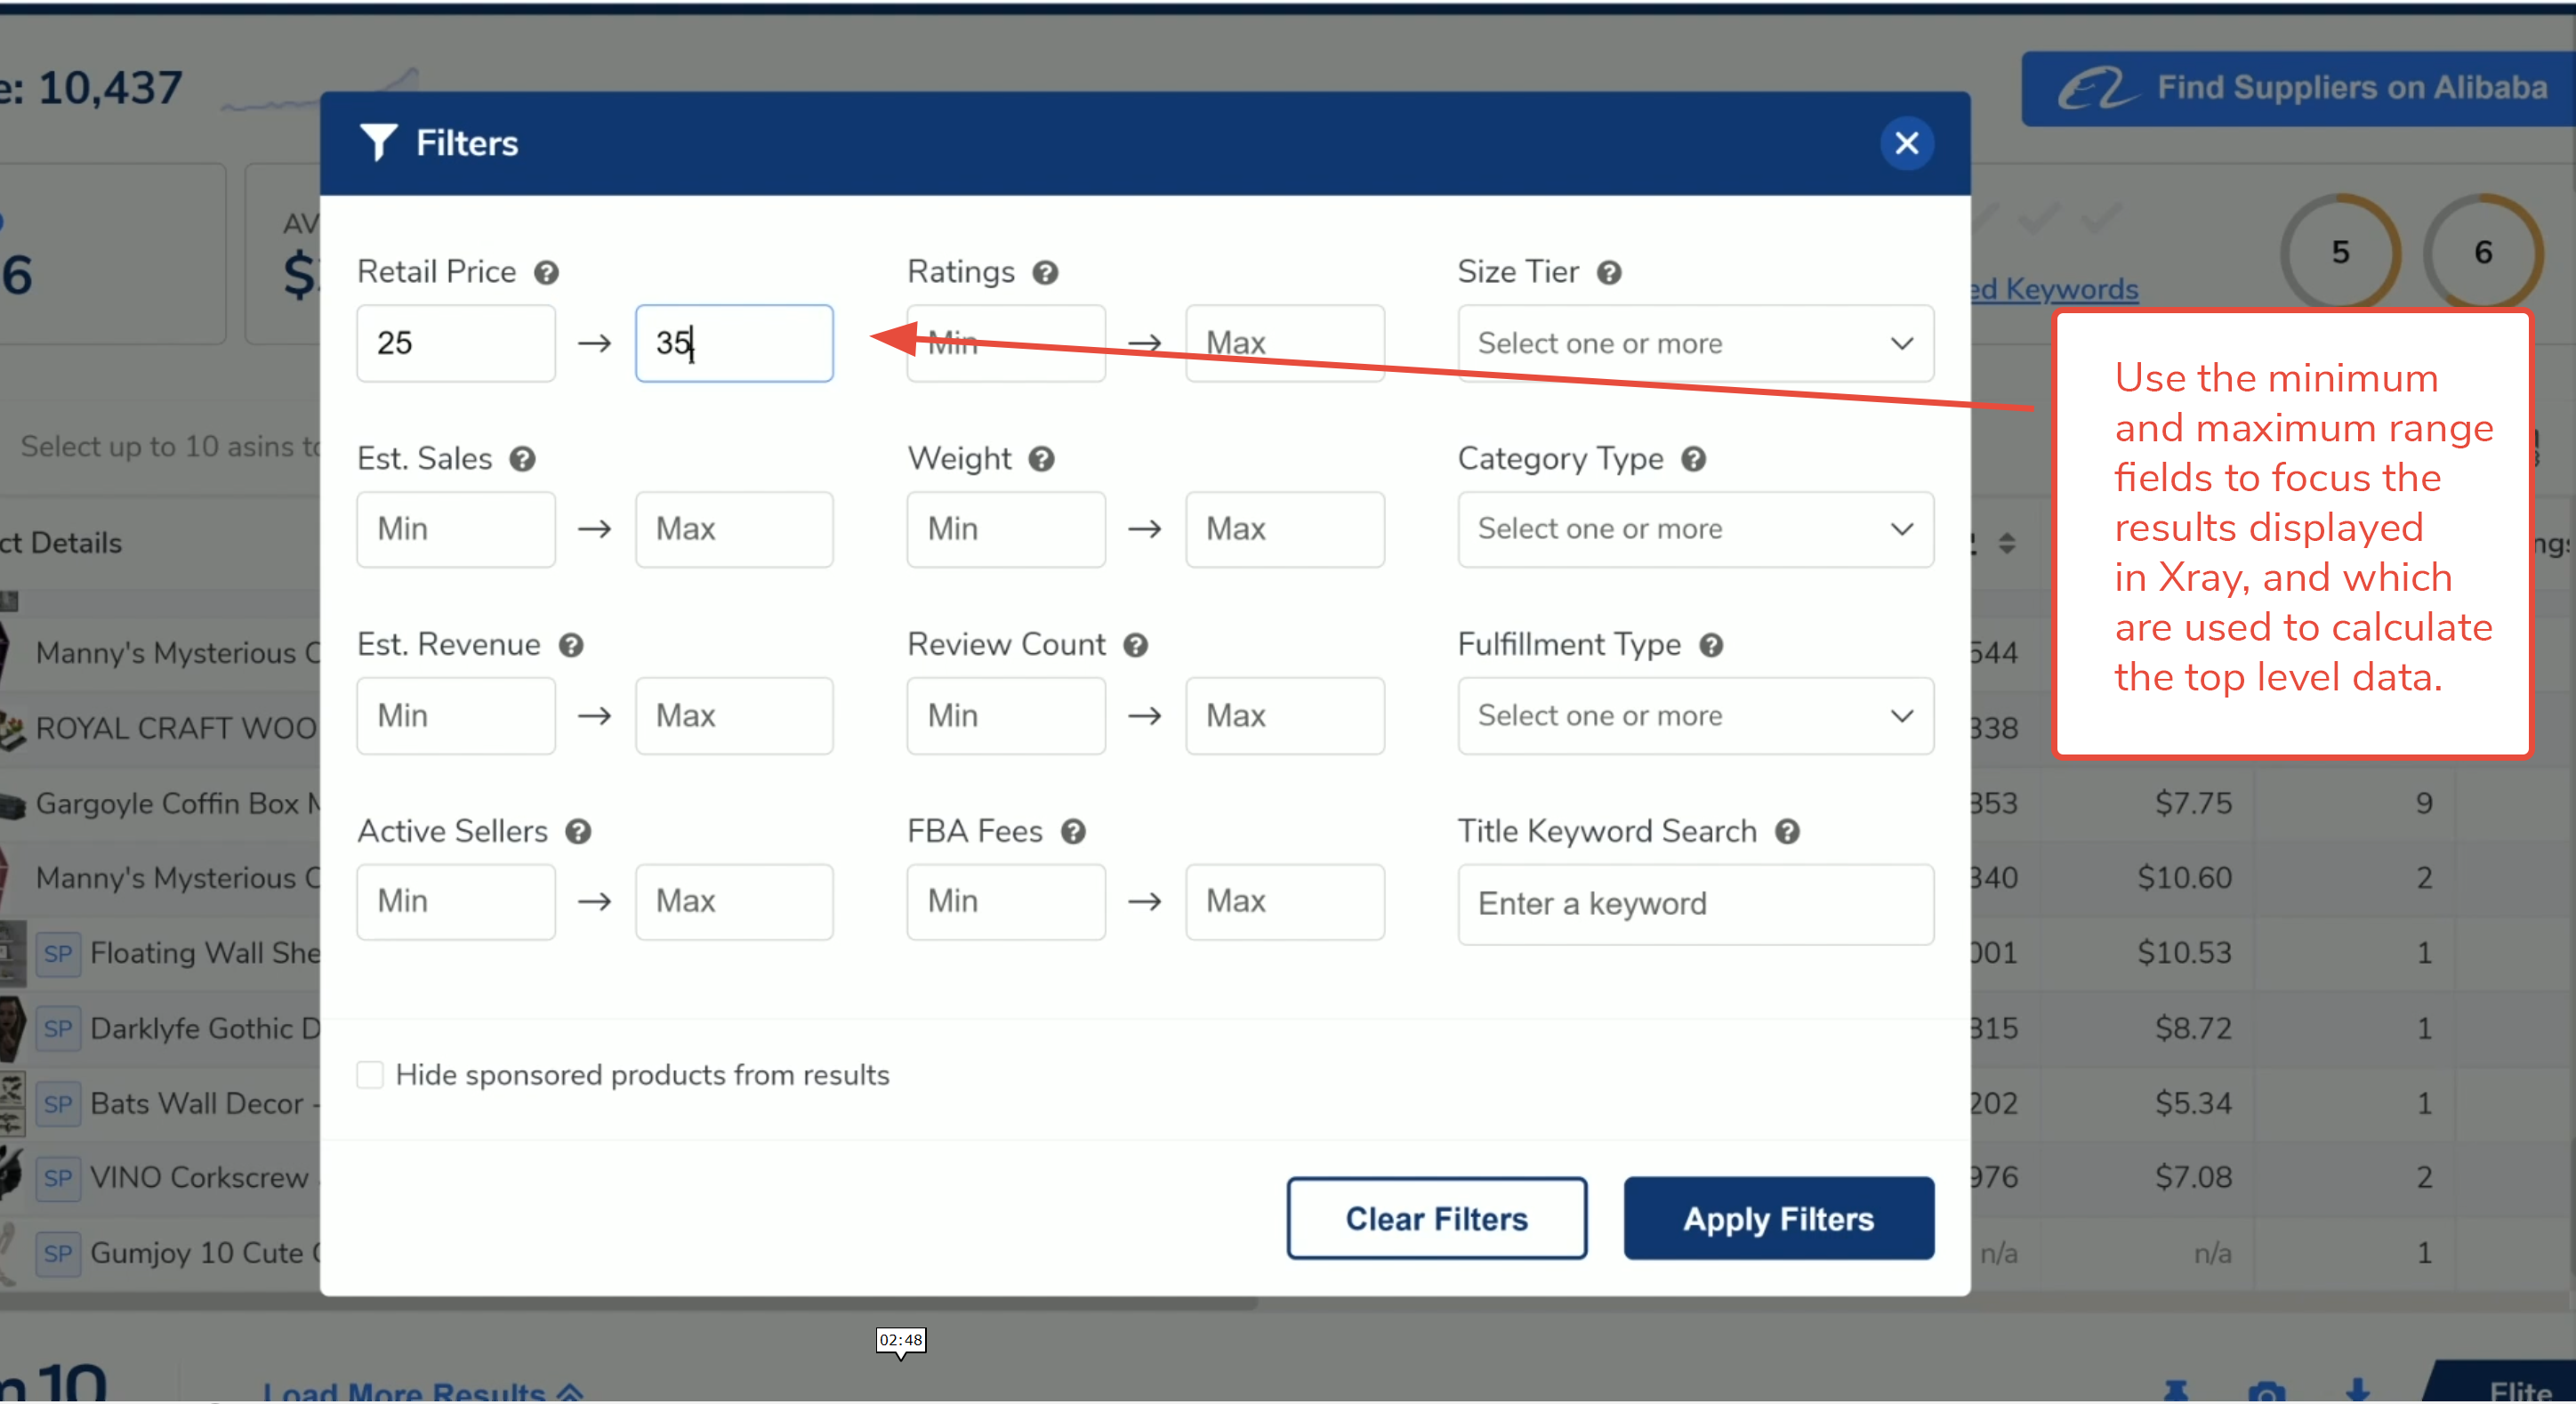Click the Ratings help question icon
Image resolution: width=2576 pixels, height=1404 pixels.
[x=1045, y=272]
